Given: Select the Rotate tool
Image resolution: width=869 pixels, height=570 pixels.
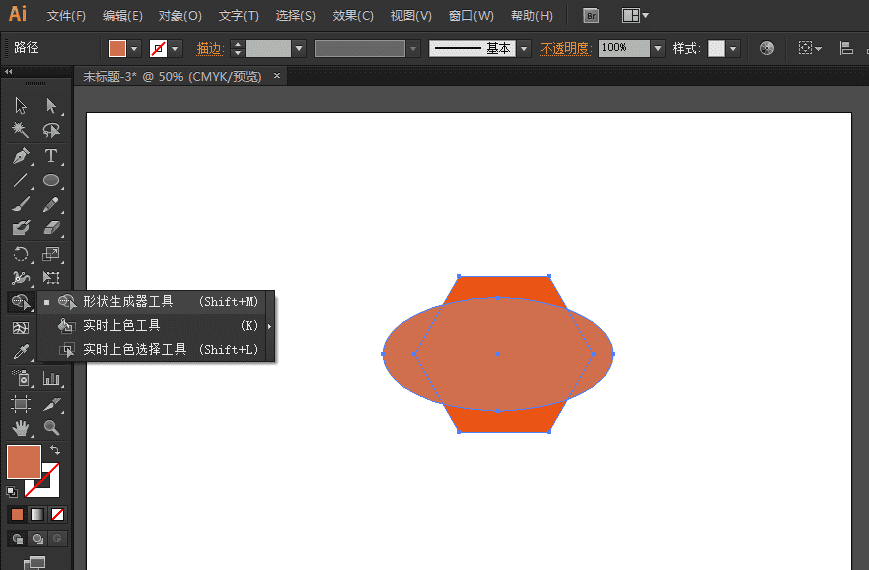Looking at the screenshot, I should pos(21,254).
